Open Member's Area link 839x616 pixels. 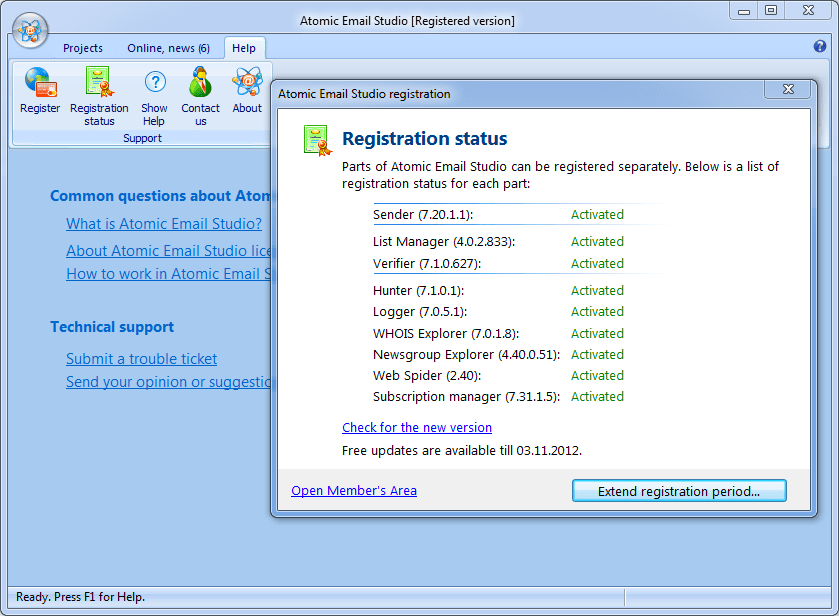coord(354,490)
